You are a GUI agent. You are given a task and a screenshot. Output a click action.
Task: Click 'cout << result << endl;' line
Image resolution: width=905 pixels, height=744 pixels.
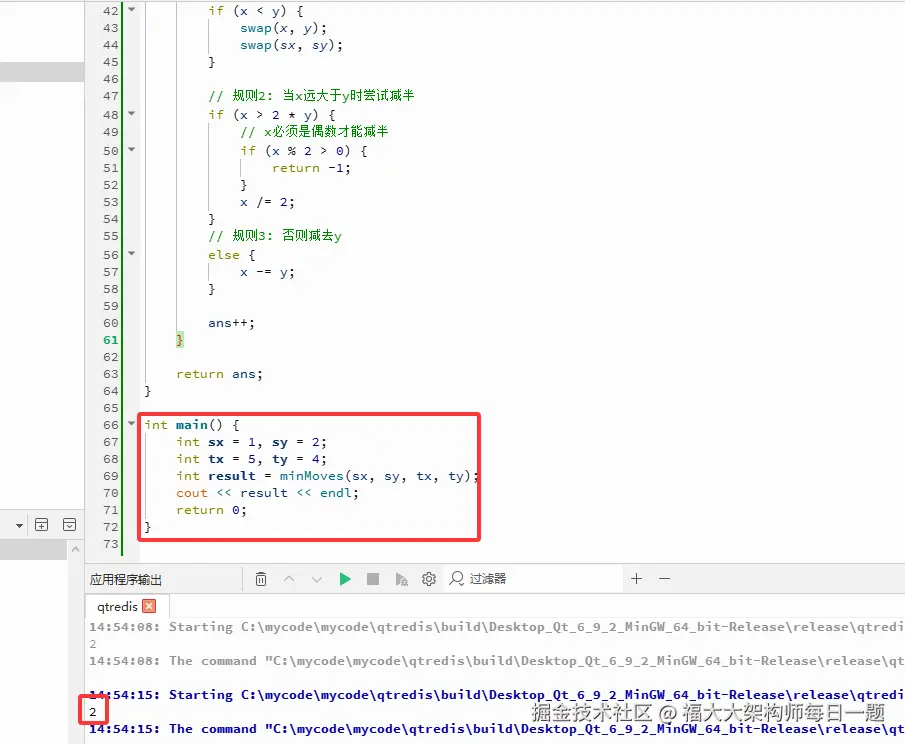click(x=267, y=493)
